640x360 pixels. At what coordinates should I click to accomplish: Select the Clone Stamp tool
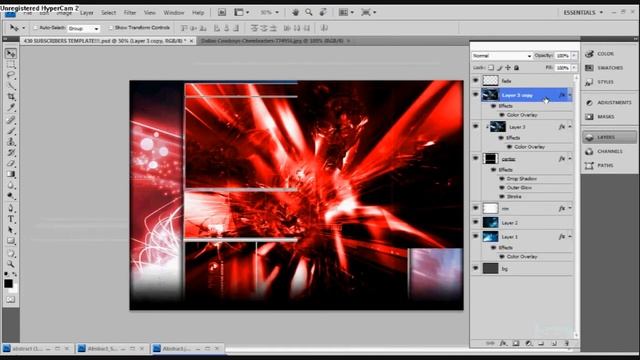pos(11,142)
